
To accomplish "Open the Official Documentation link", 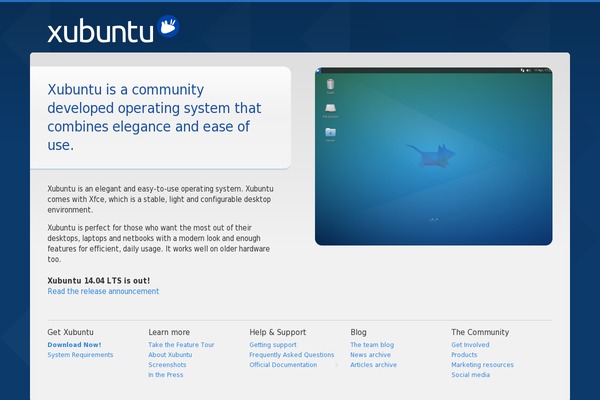I will click(283, 365).
